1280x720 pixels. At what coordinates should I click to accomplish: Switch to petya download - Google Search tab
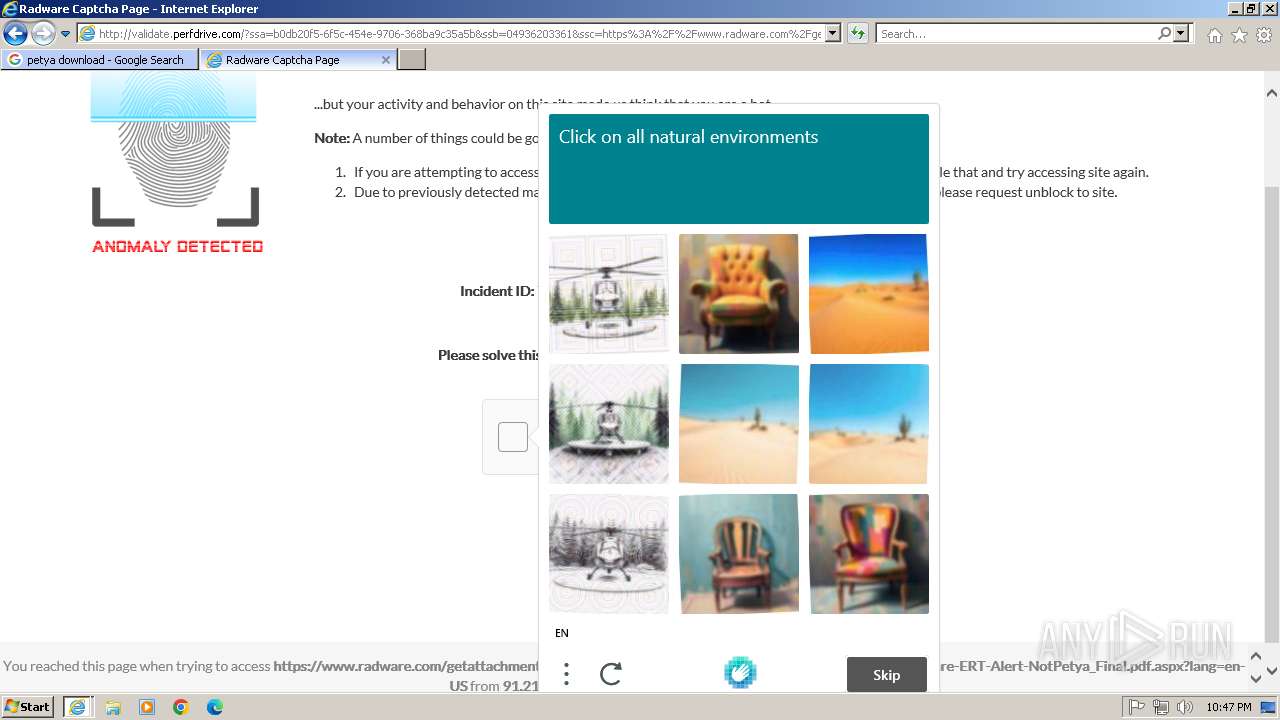98,60
